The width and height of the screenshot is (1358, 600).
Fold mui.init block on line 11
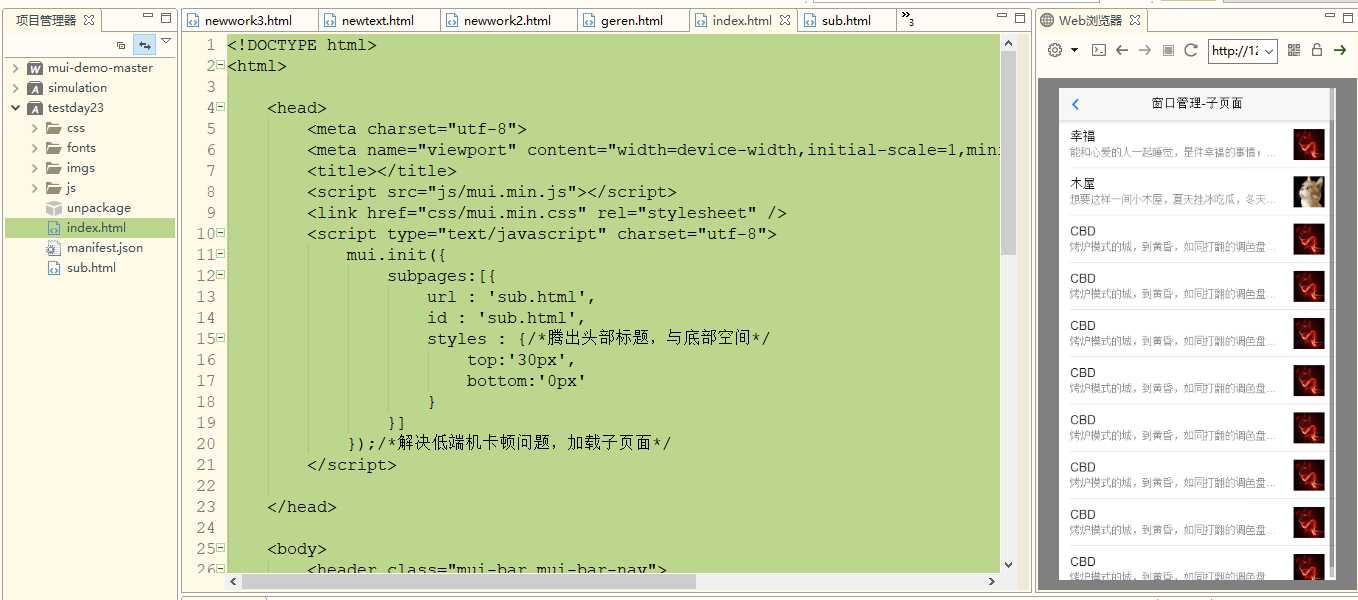[220, 254]
